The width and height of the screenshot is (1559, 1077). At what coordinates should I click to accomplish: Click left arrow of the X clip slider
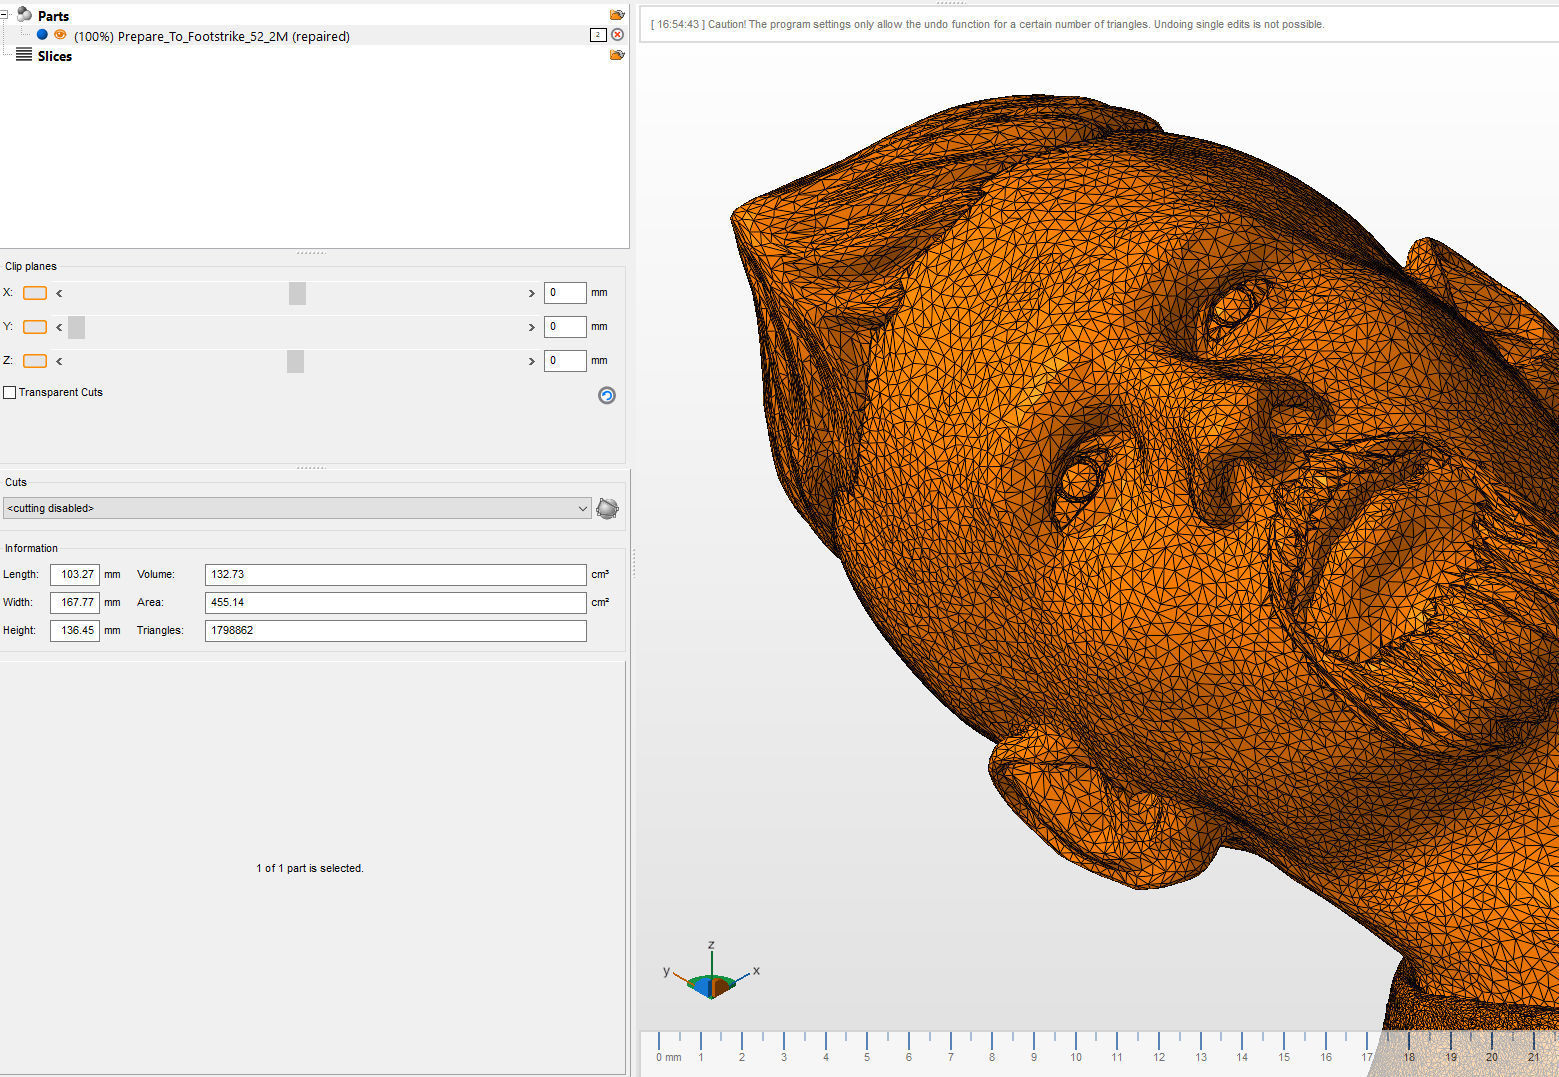click(x=59, y=293)
